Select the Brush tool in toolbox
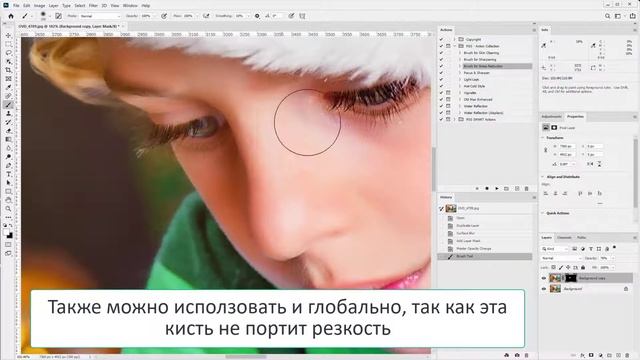The width and height of the screenshot is (640, 360). (x=9, y=105)
